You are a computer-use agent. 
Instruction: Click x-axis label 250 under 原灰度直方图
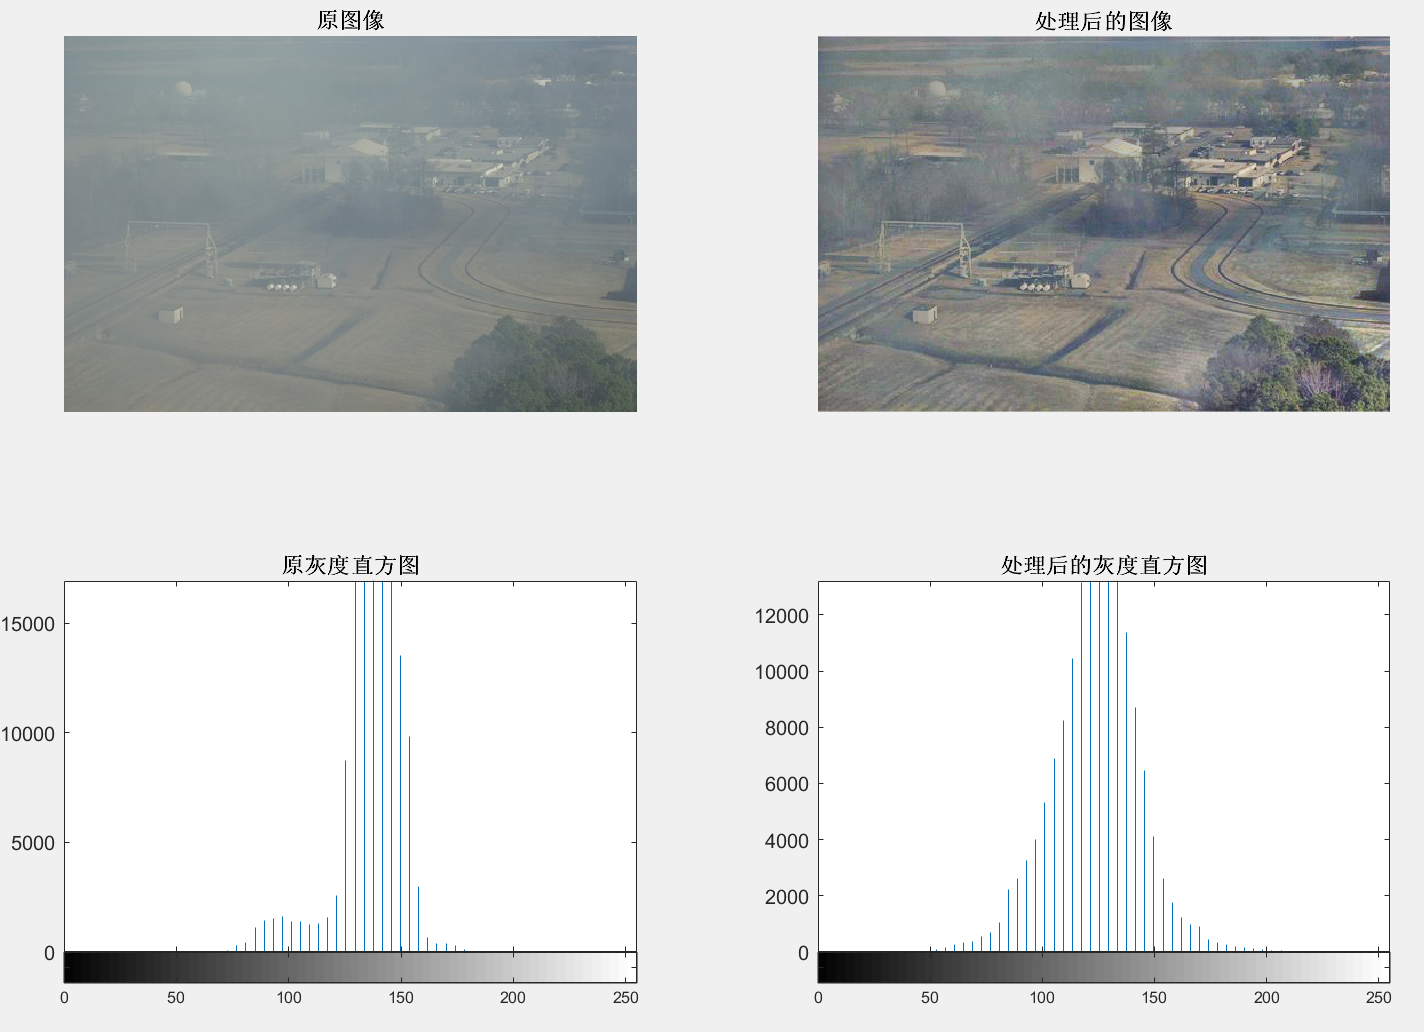click(625, 997)
